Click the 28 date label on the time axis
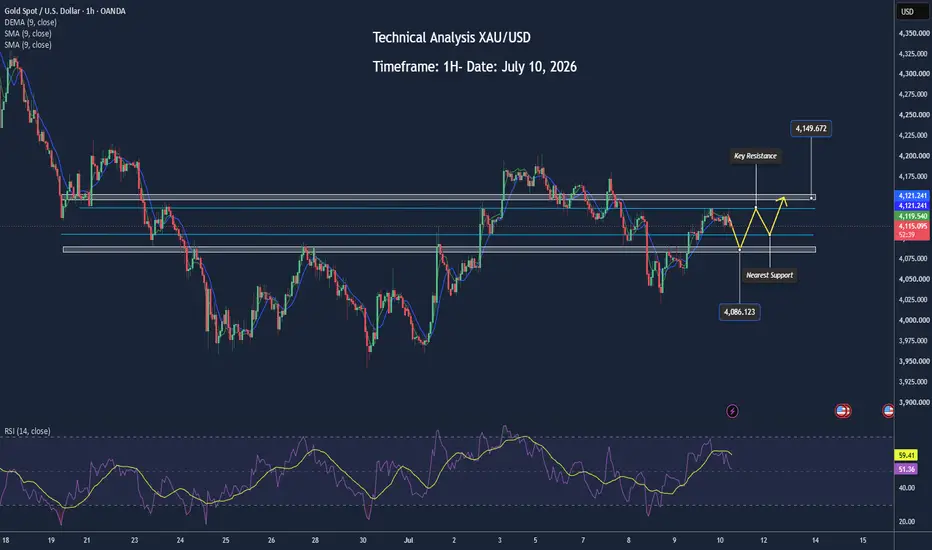Viewport: 932px width, 550px height. [315, 540]
